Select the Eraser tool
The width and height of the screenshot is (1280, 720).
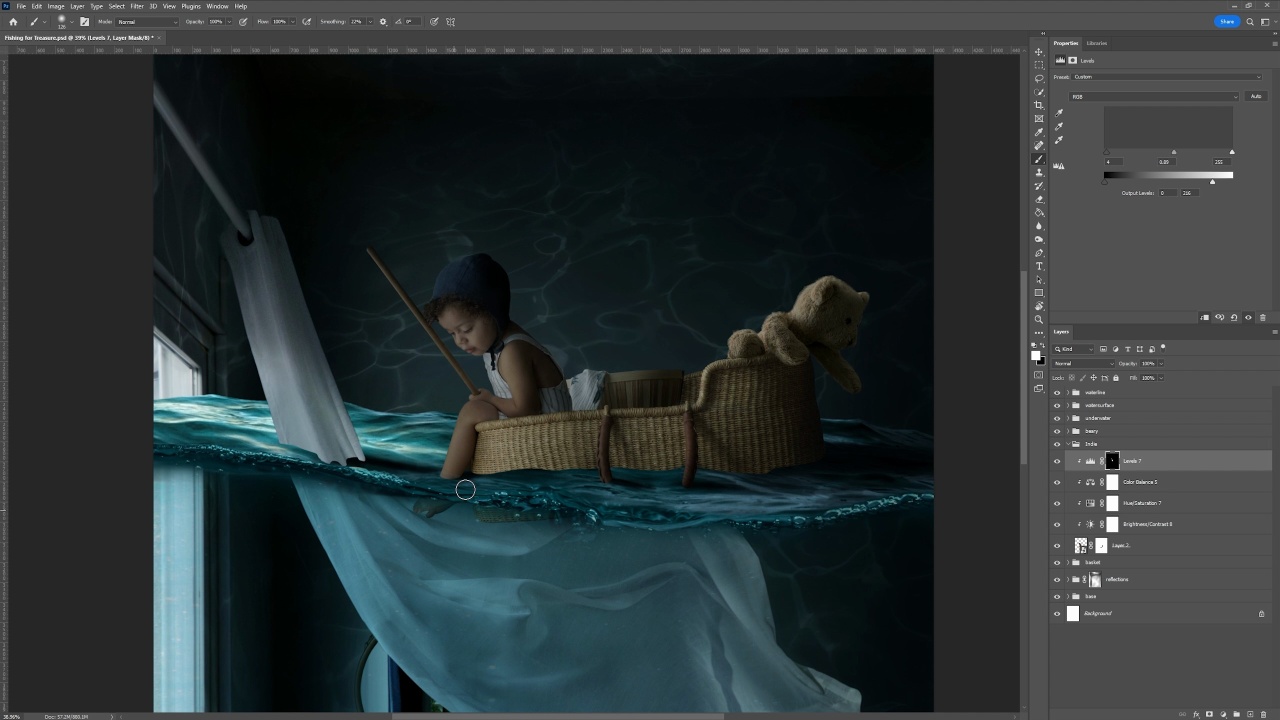coord(1039,199)
